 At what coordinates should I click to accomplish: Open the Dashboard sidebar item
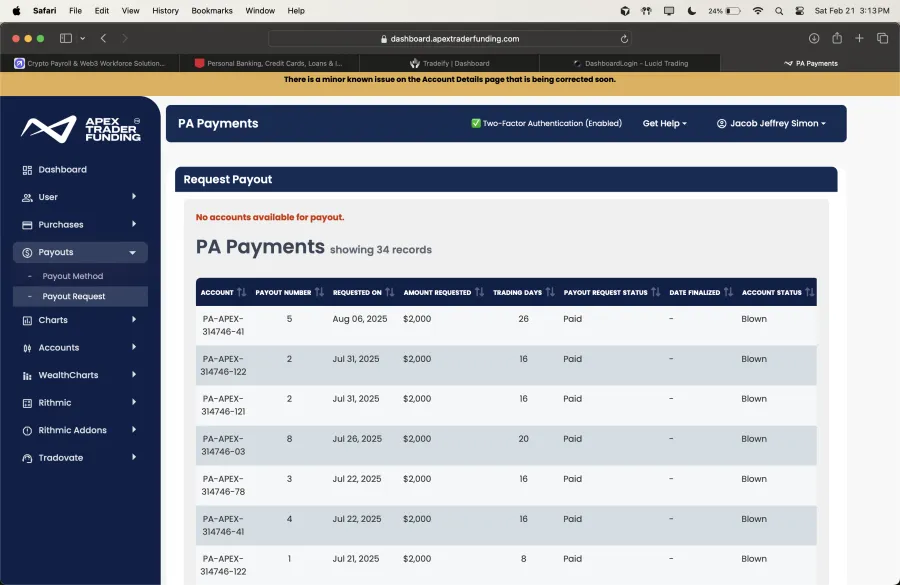tap(63, 170)
